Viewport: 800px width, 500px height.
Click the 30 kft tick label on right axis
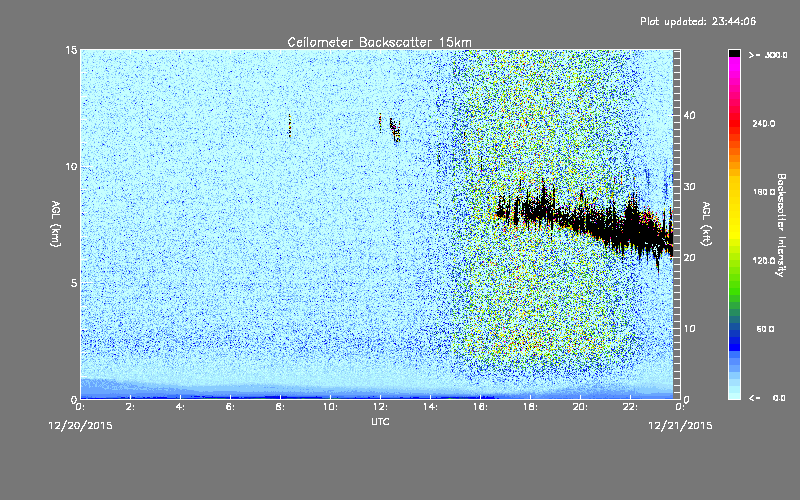pyautogui.click(x=689, y=186)
